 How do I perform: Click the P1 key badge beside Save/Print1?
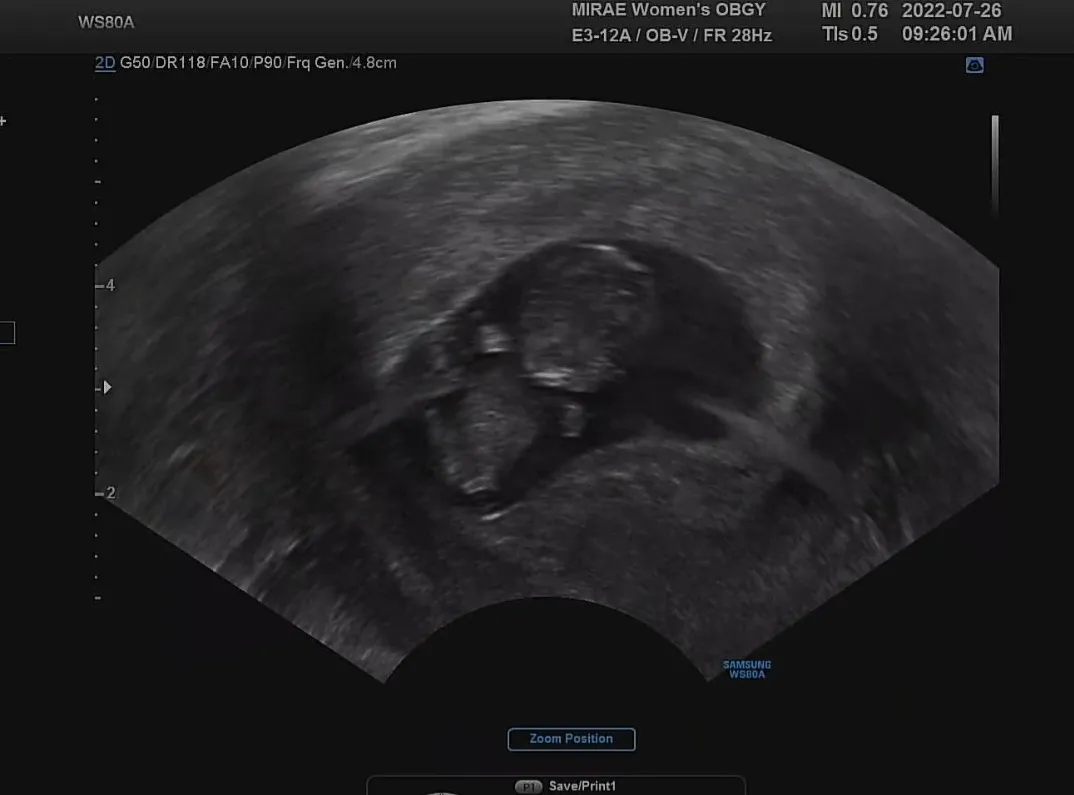[528, 787]
